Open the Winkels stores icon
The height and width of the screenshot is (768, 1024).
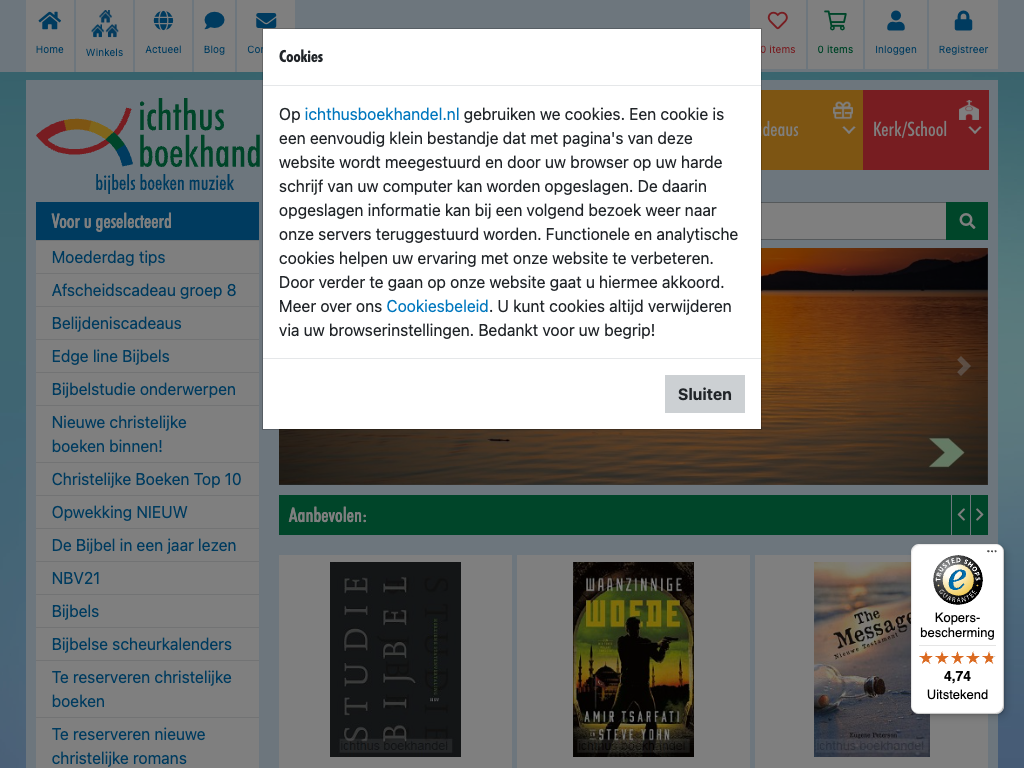point(104,24)
